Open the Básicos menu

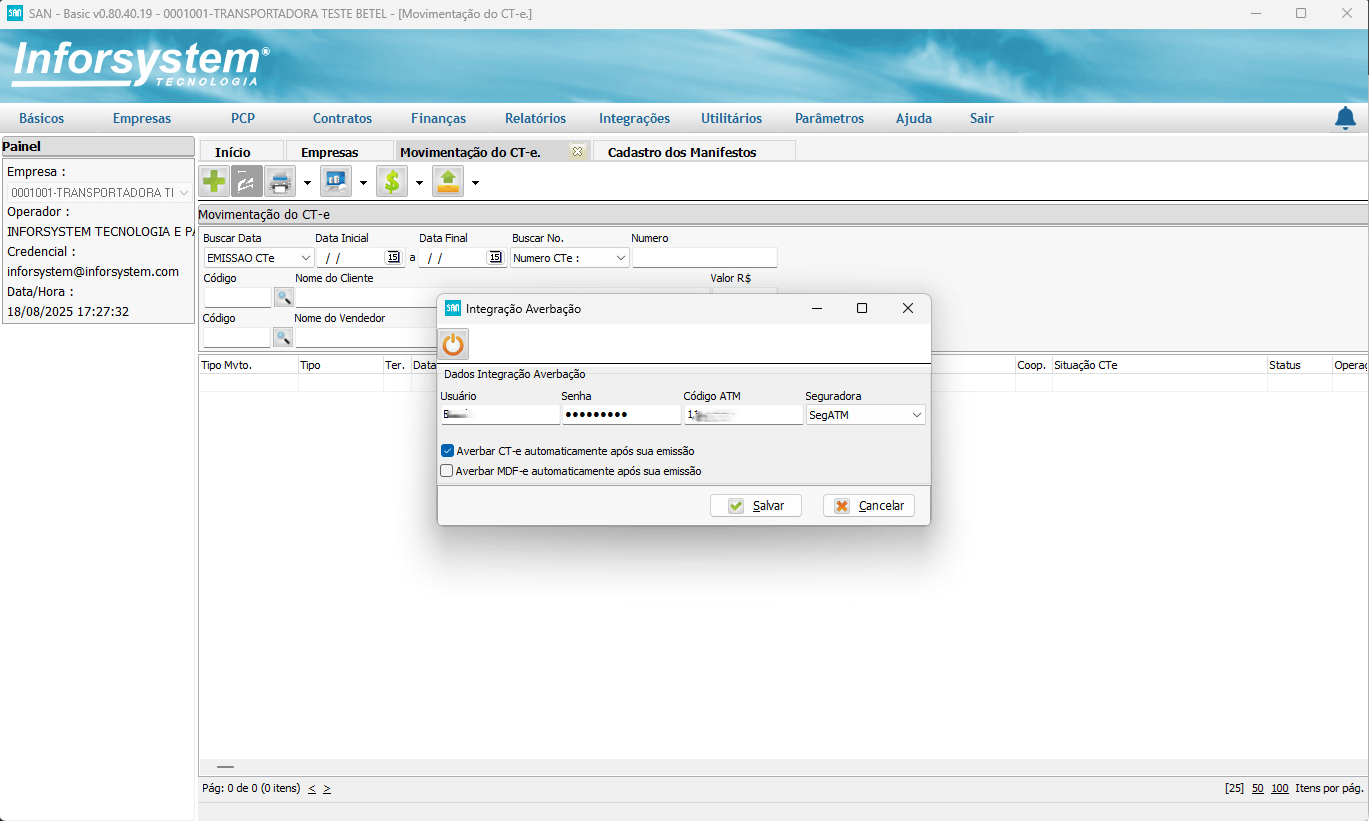tap(41, 118)
